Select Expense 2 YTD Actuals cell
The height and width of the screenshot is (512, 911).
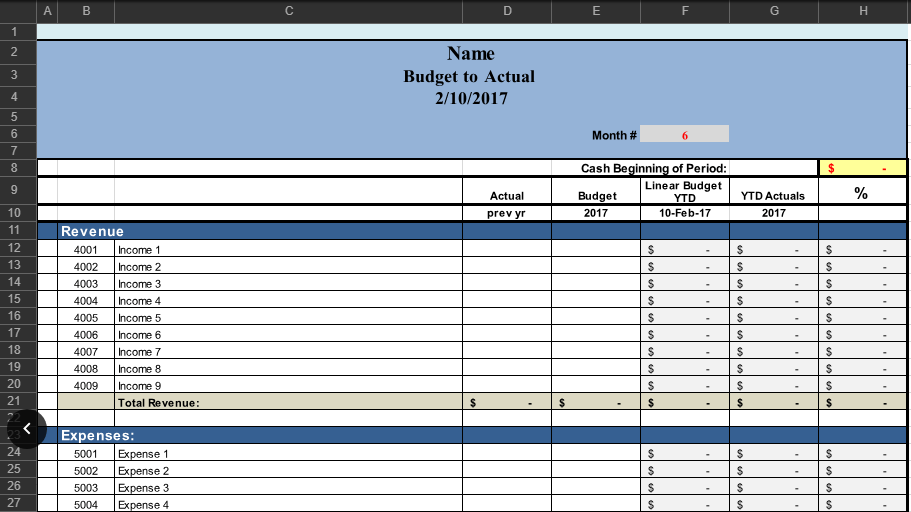[774, 471]
